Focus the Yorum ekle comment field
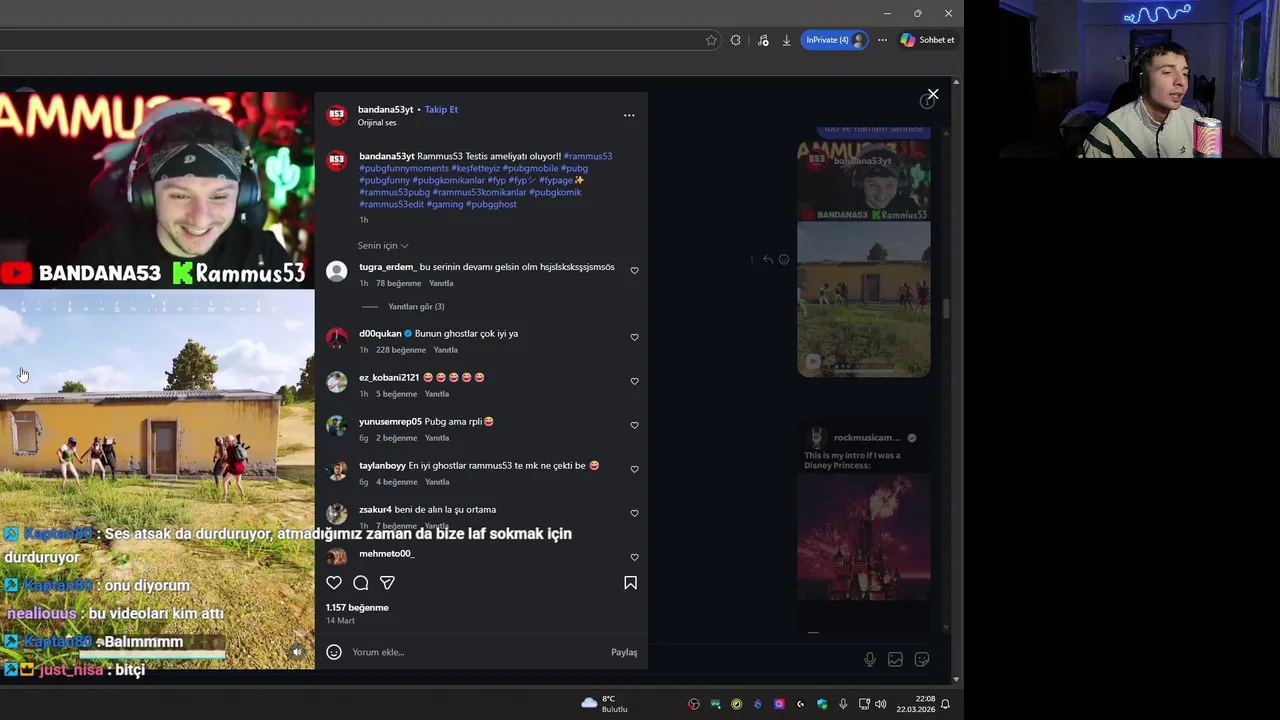The image size is (1280, 720). [x=476, y=652]
